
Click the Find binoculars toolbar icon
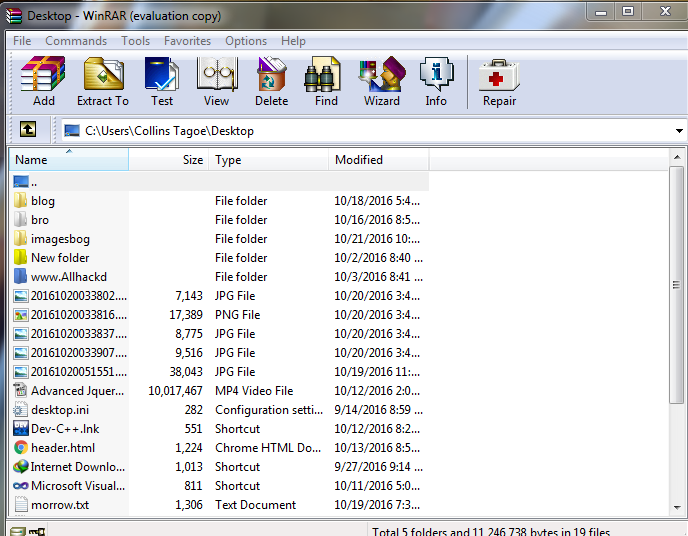click(x=323, y=73)
